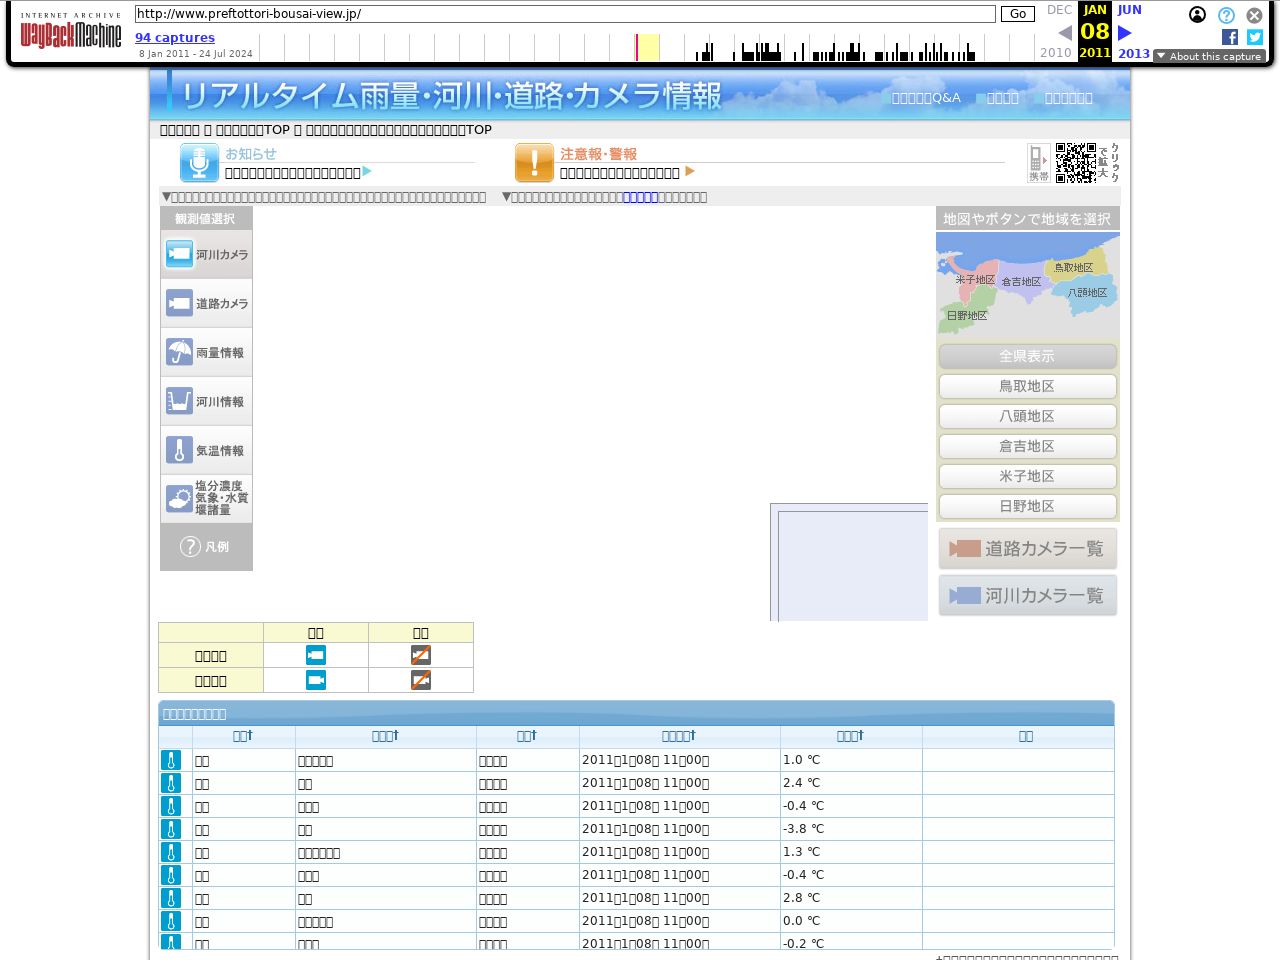This screenshot has width=1280, height=960.
Task: Open the 雨量情報 umbrella icon
Action: (180, 352)
